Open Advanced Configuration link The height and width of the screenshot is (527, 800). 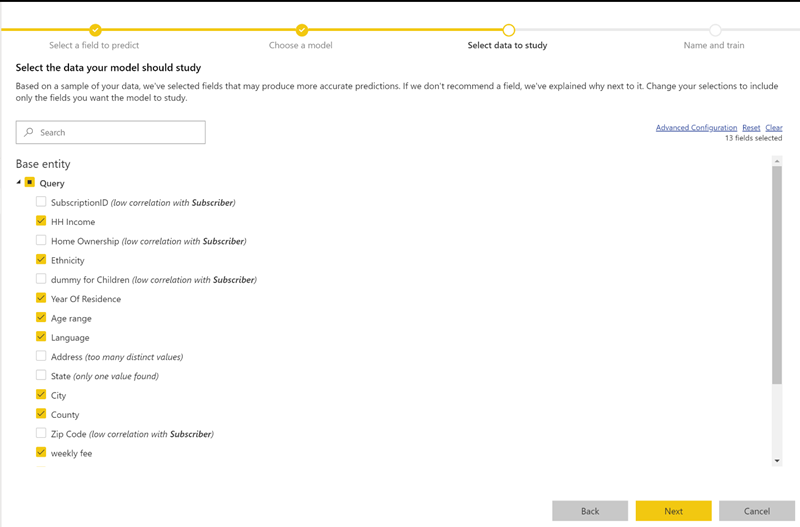coord(696,128)
